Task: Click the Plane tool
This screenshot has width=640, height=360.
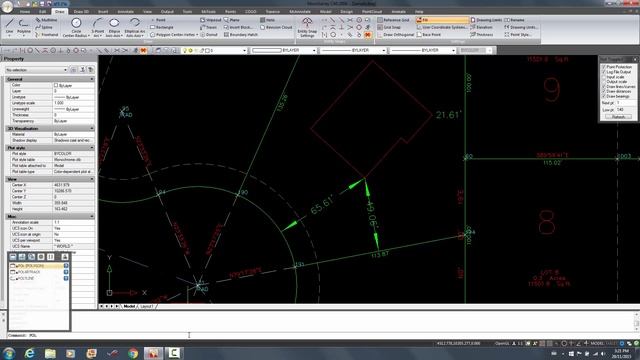Action: [231, 20]
